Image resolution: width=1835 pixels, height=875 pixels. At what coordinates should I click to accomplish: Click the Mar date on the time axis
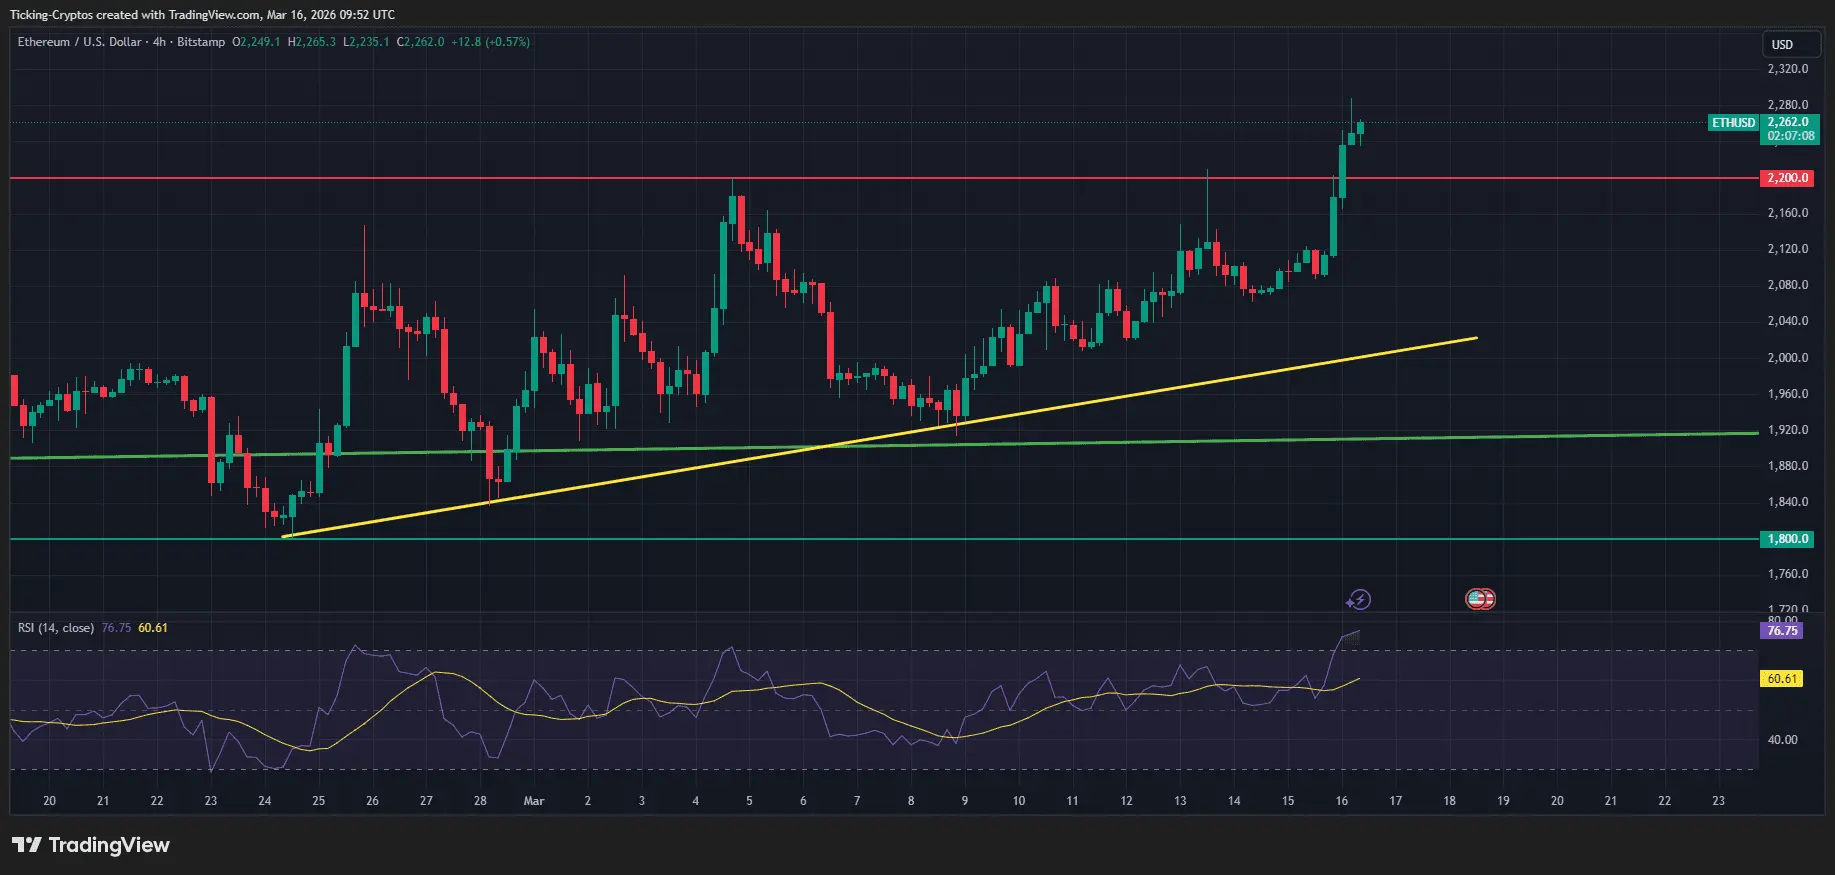(534, 801)
